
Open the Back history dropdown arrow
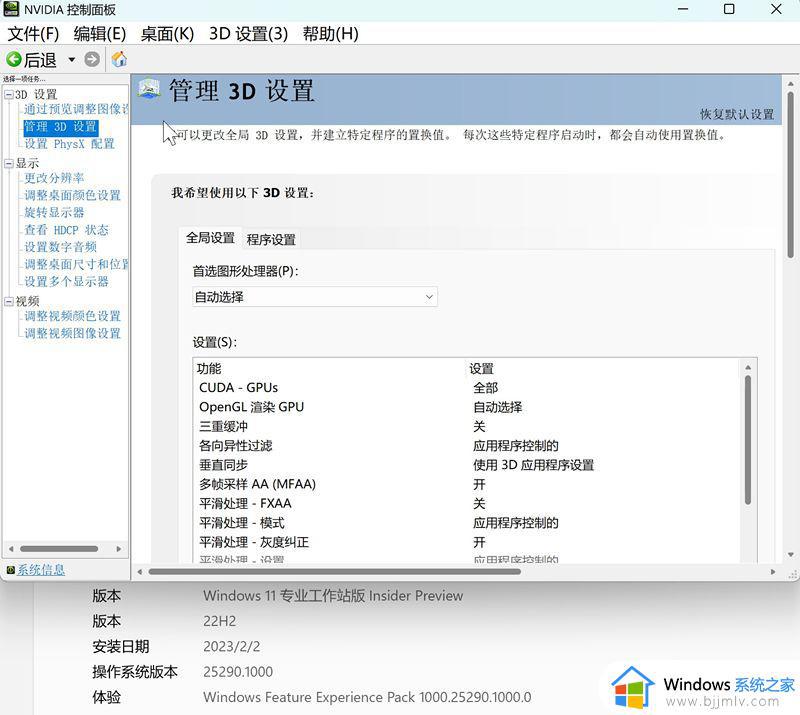point(71,60)
